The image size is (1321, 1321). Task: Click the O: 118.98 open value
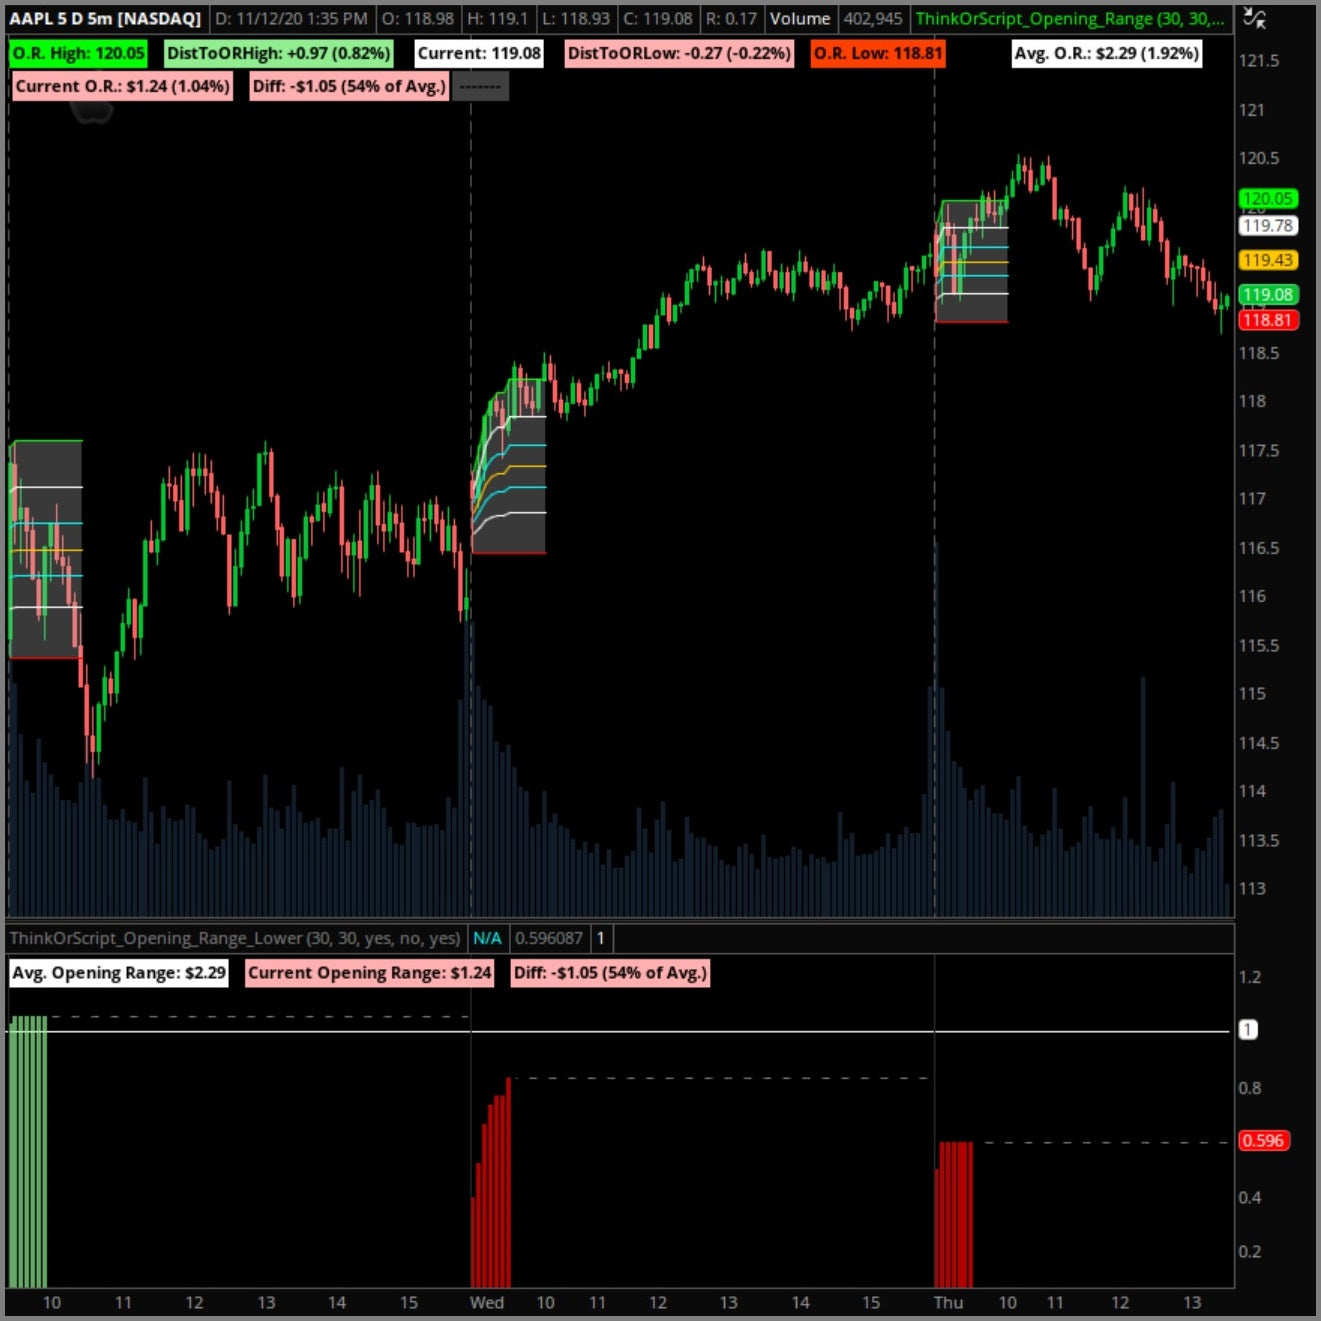pyautogui.click(x=418, y=18)
